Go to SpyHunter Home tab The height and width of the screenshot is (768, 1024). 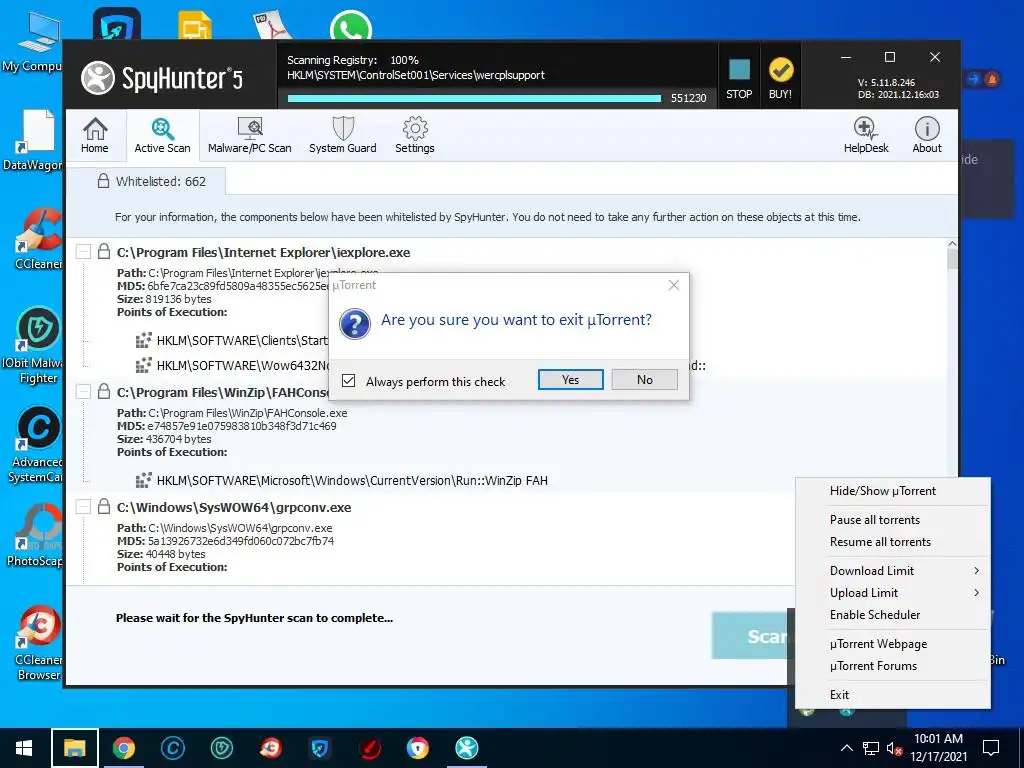(95, 135)
